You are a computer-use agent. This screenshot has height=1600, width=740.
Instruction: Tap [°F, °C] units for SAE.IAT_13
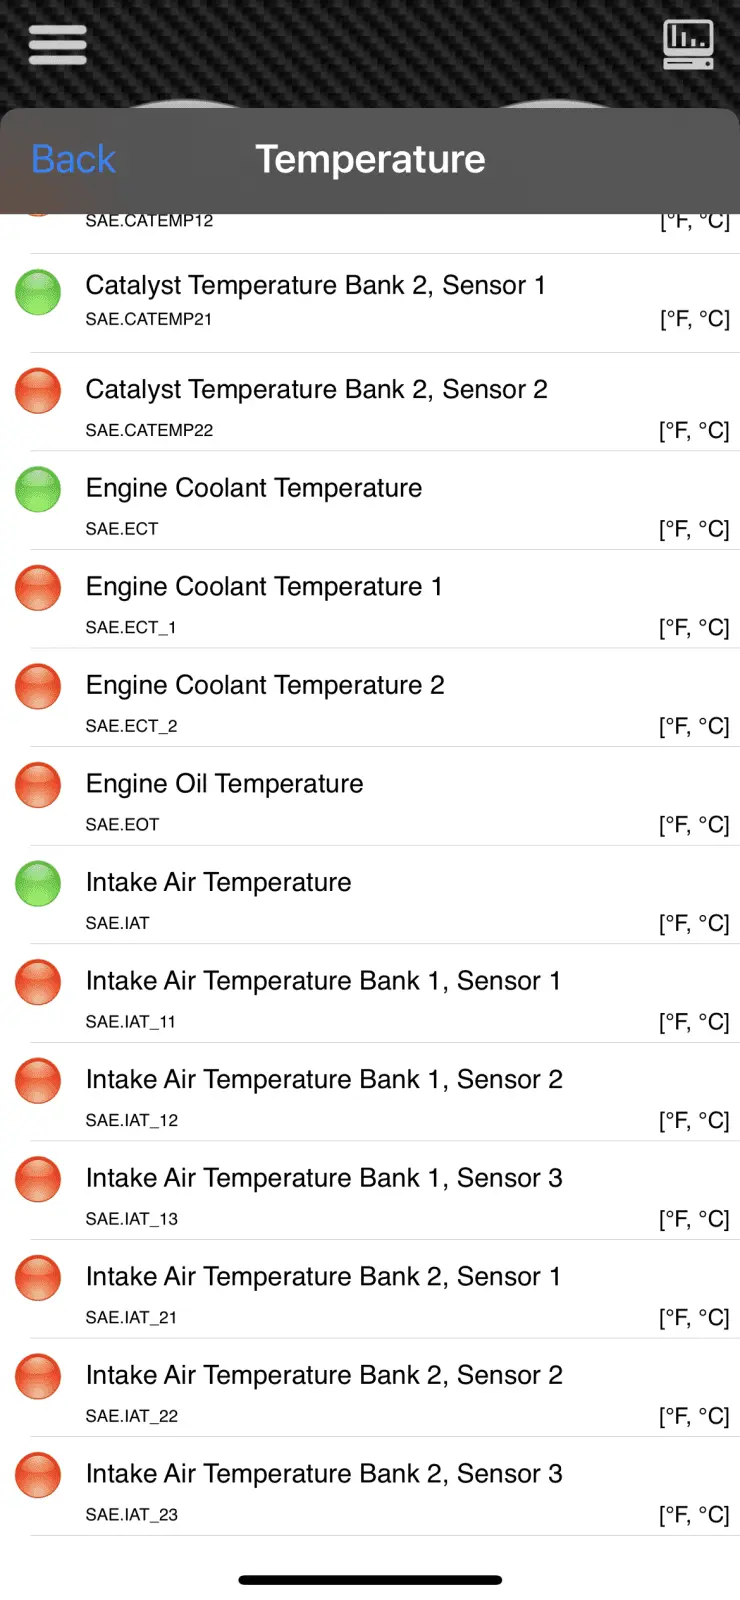coord(694,1219)
